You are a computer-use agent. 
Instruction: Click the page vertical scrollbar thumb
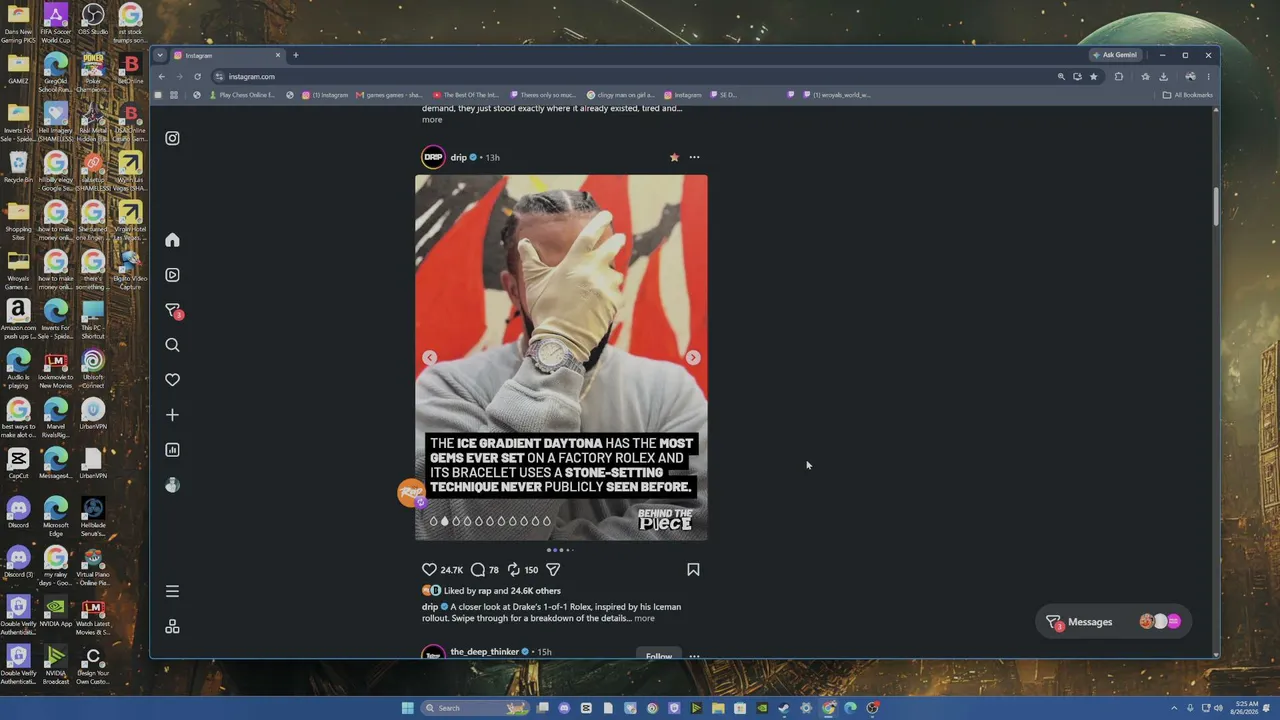pos(1216,206)
